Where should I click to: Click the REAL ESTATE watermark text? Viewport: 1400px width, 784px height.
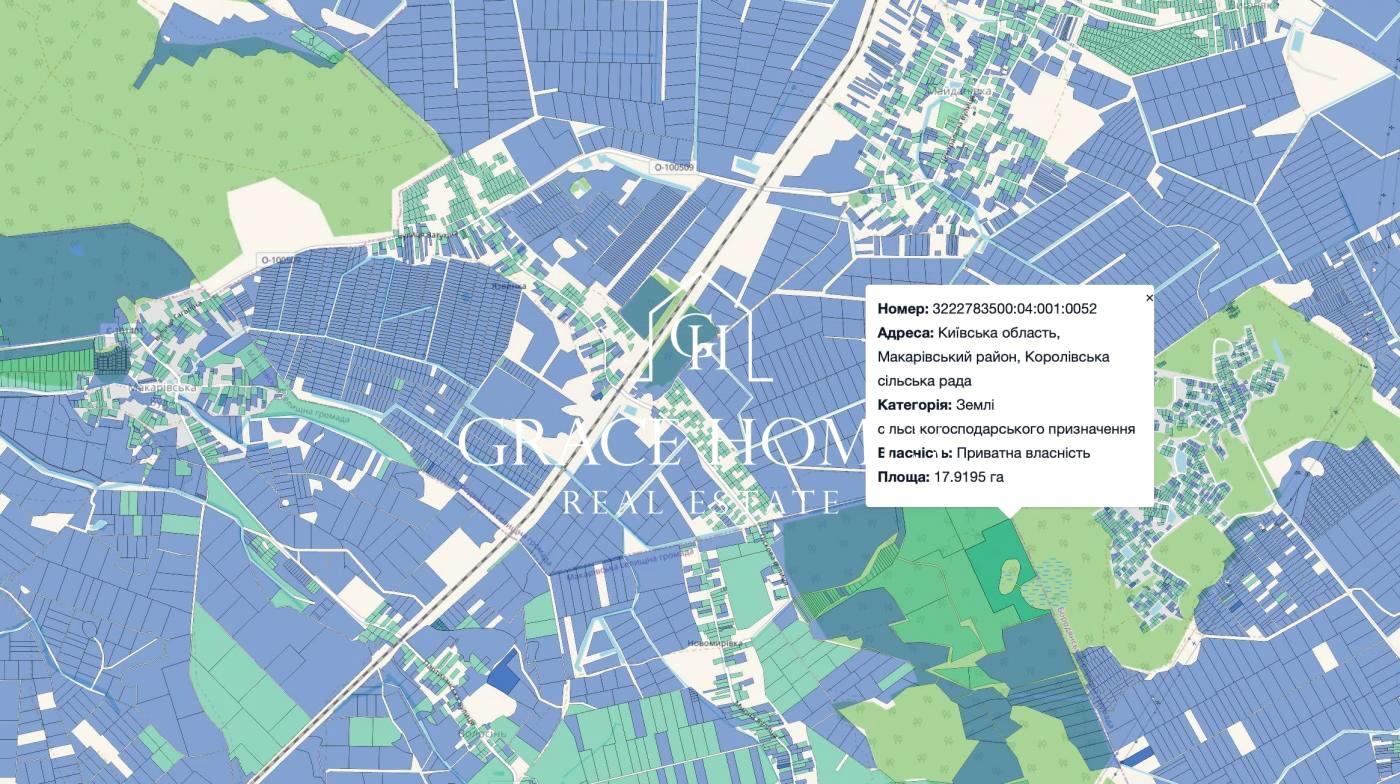point(700,502)
